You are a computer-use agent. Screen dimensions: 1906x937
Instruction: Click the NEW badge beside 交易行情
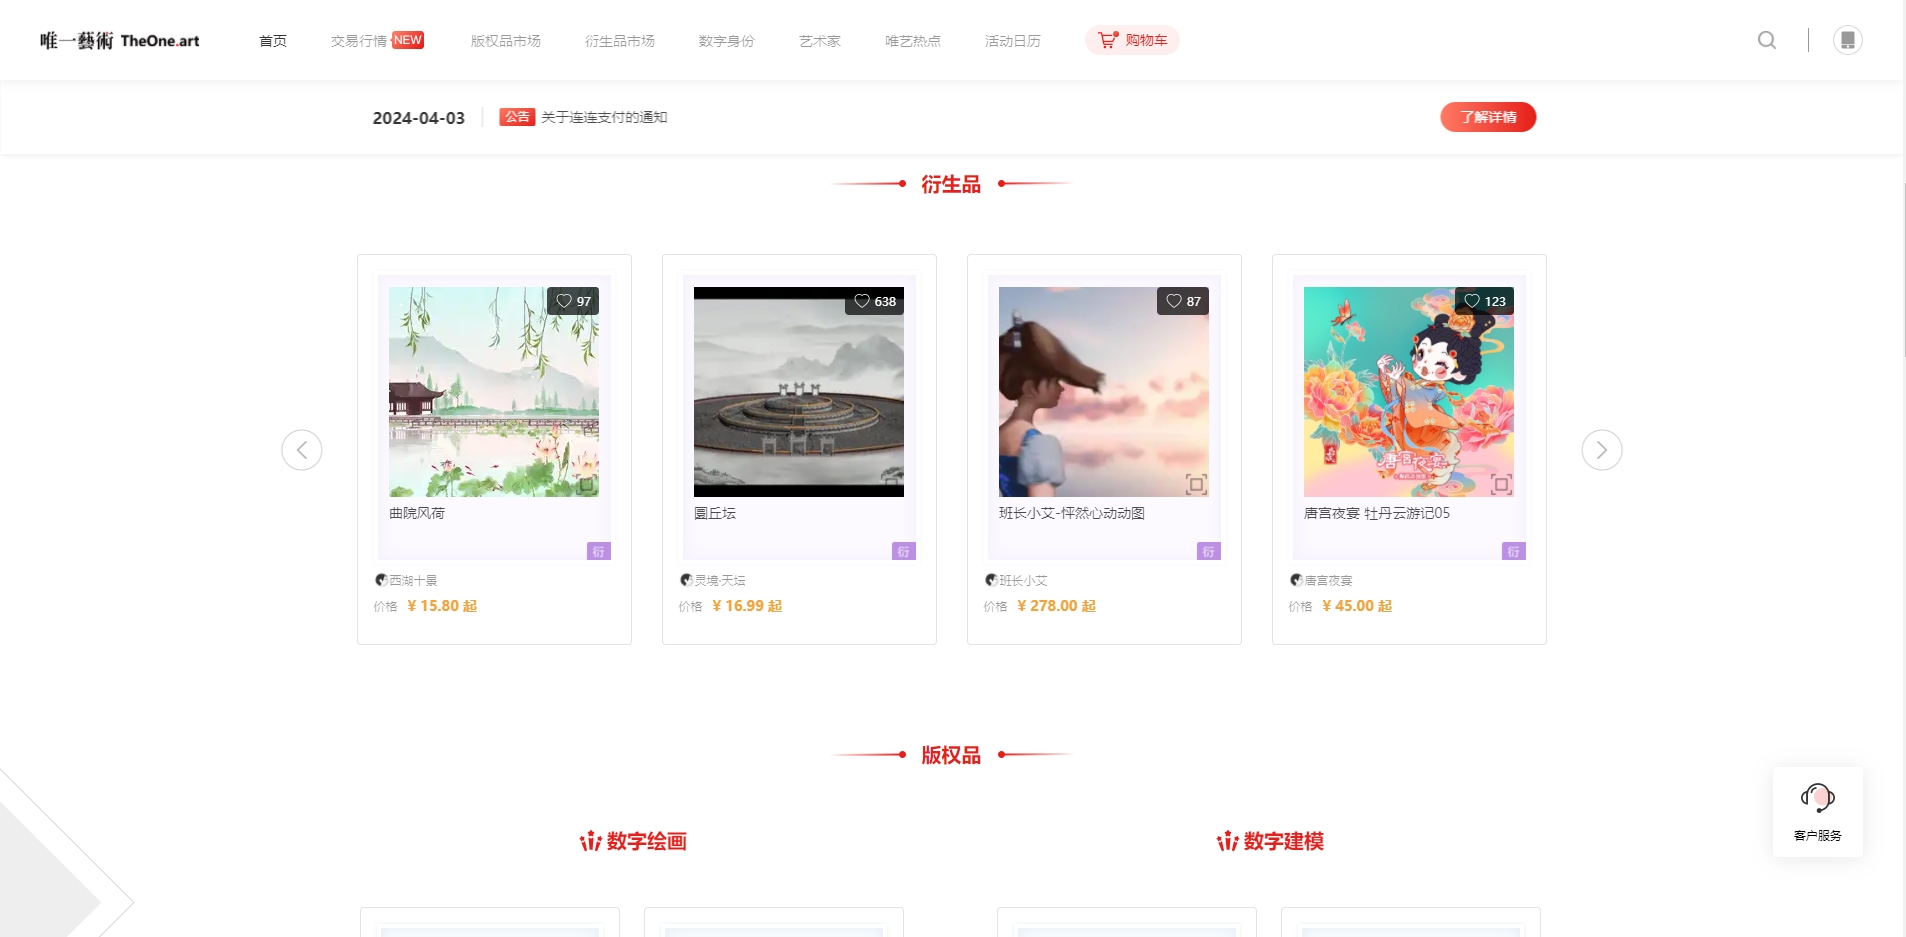point(408,40)
